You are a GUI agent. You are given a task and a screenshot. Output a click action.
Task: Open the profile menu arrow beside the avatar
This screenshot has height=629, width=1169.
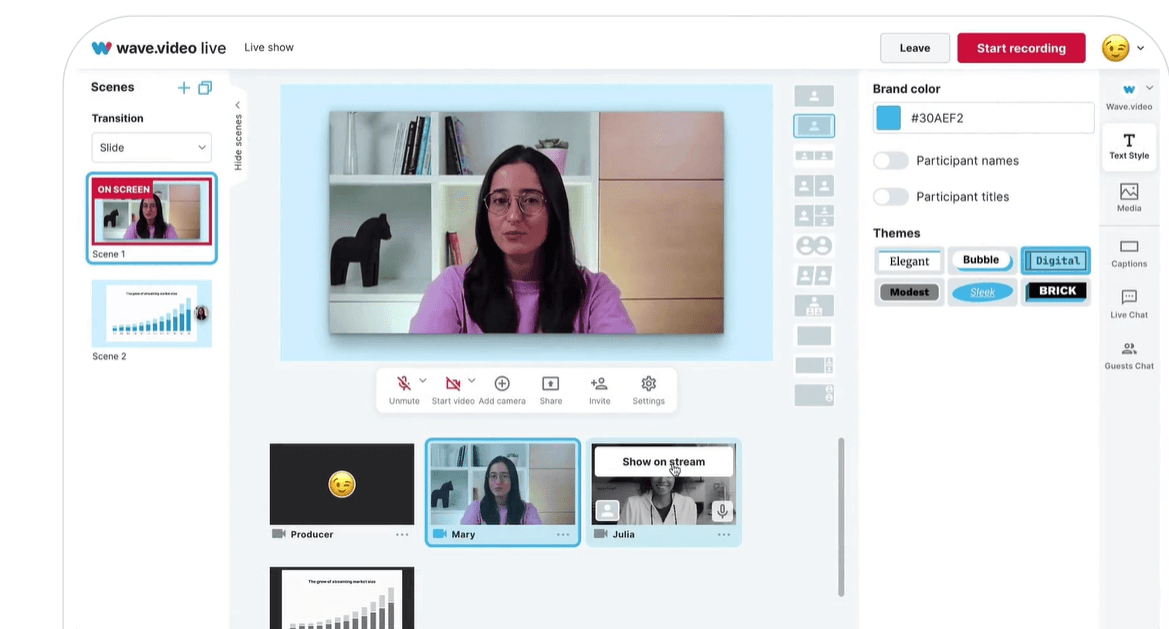[1141, 48]
